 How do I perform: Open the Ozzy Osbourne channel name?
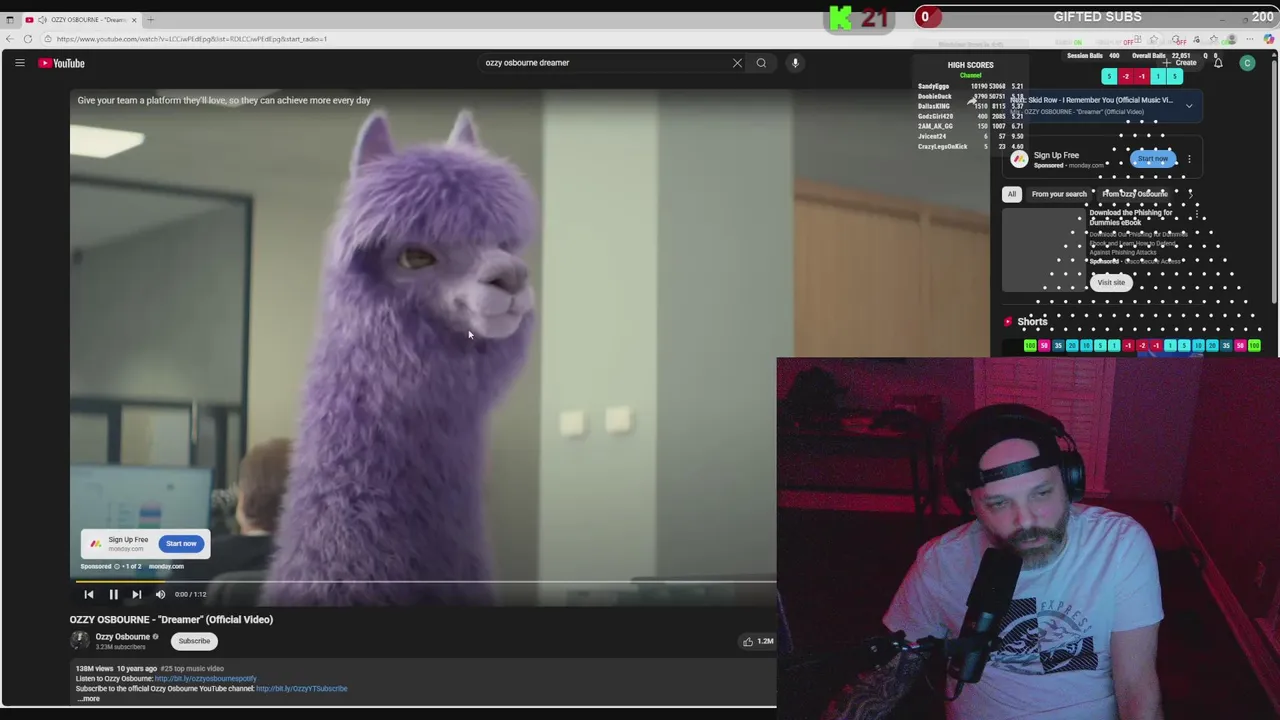(x=122, y=637)
